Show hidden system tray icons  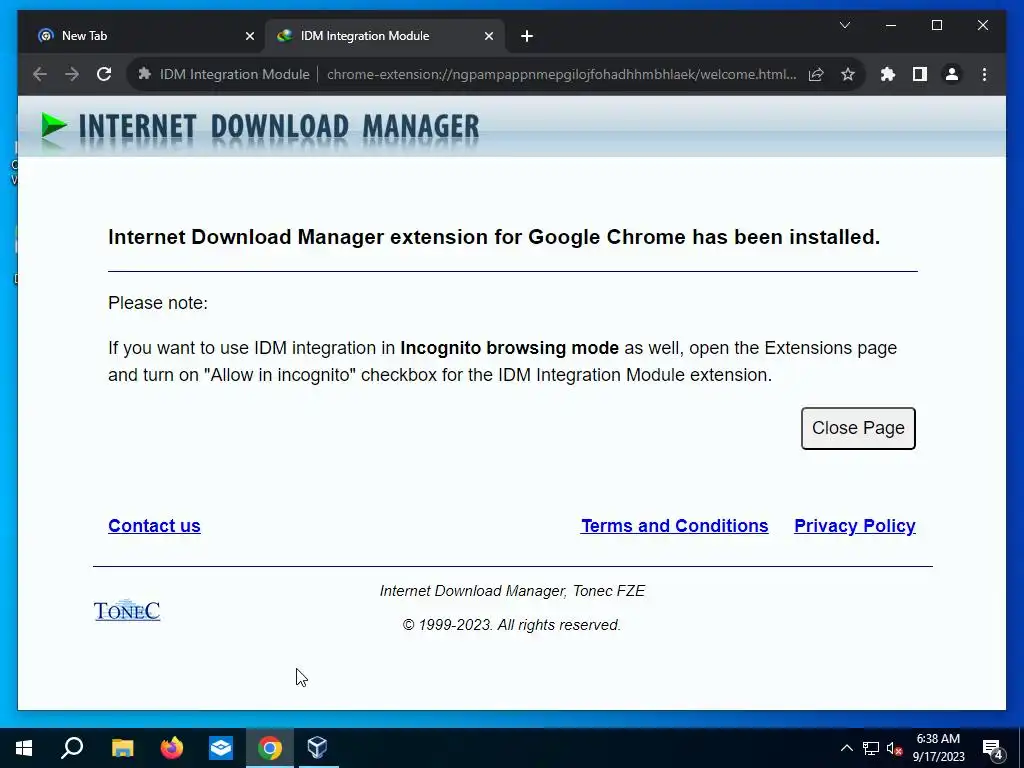click(x=846, y=748)
